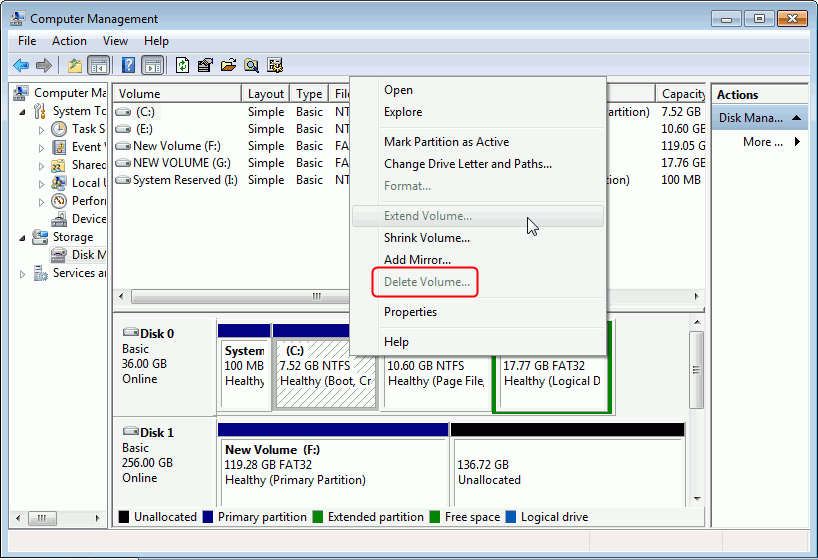The image size is (818, 560).
Task: Expand the Local Users tree node
Action: point(41,184)
